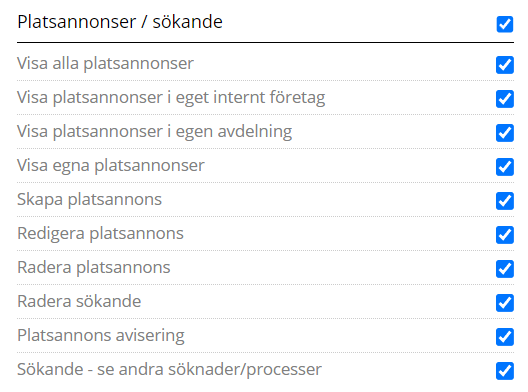Viewport: 528px width, 392px height.
Task: Uncheck Sökande - se andra söknader/processer checkbox
Action: (x=505, y=371)
